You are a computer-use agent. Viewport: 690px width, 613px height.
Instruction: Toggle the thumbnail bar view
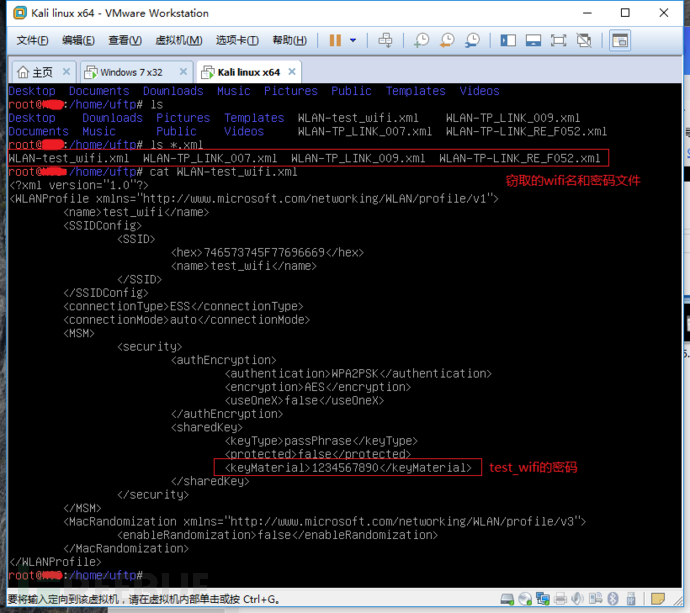tap(533, 40)
